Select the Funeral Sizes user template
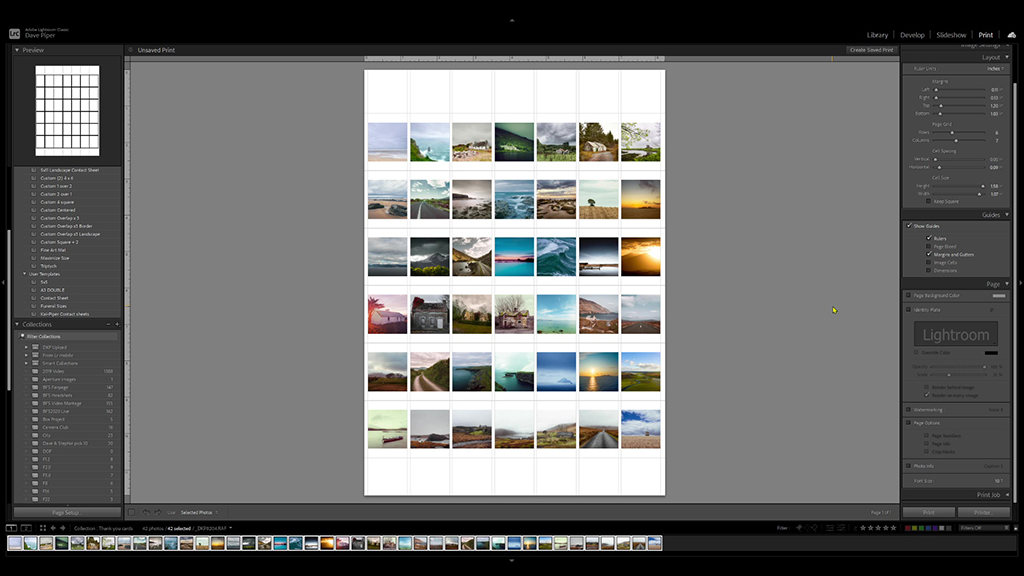The height and width of the screenshot is (576, 1024). [x=53, y=306]
